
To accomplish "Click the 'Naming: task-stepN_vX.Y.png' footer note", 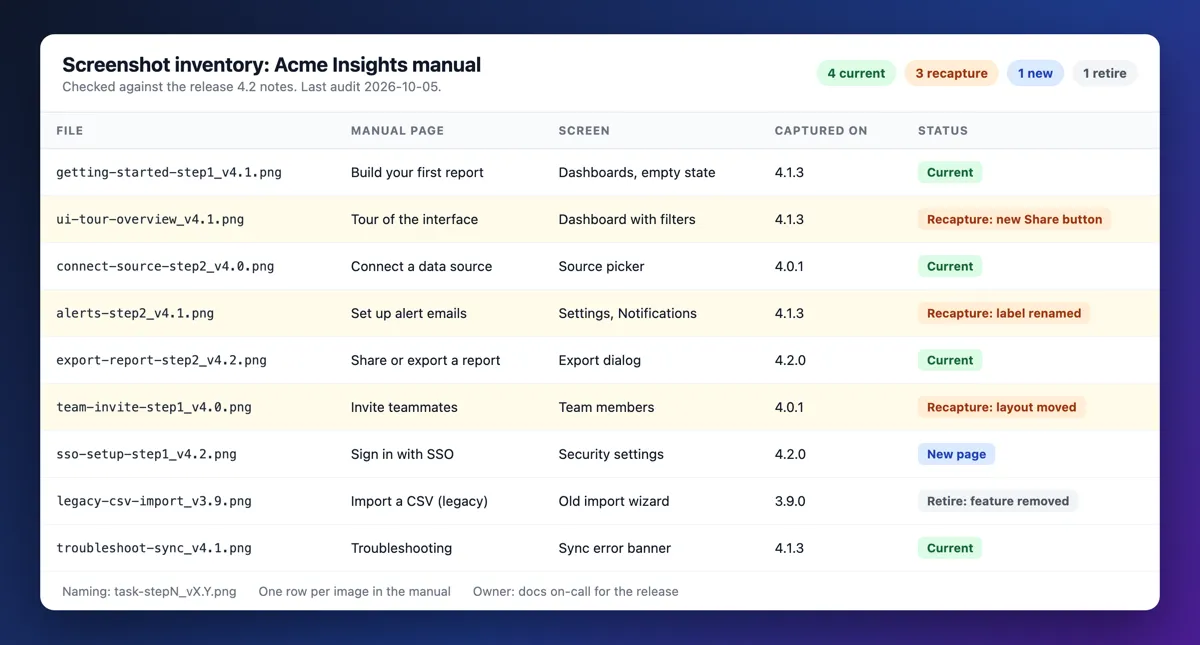I will click(149, 591).
